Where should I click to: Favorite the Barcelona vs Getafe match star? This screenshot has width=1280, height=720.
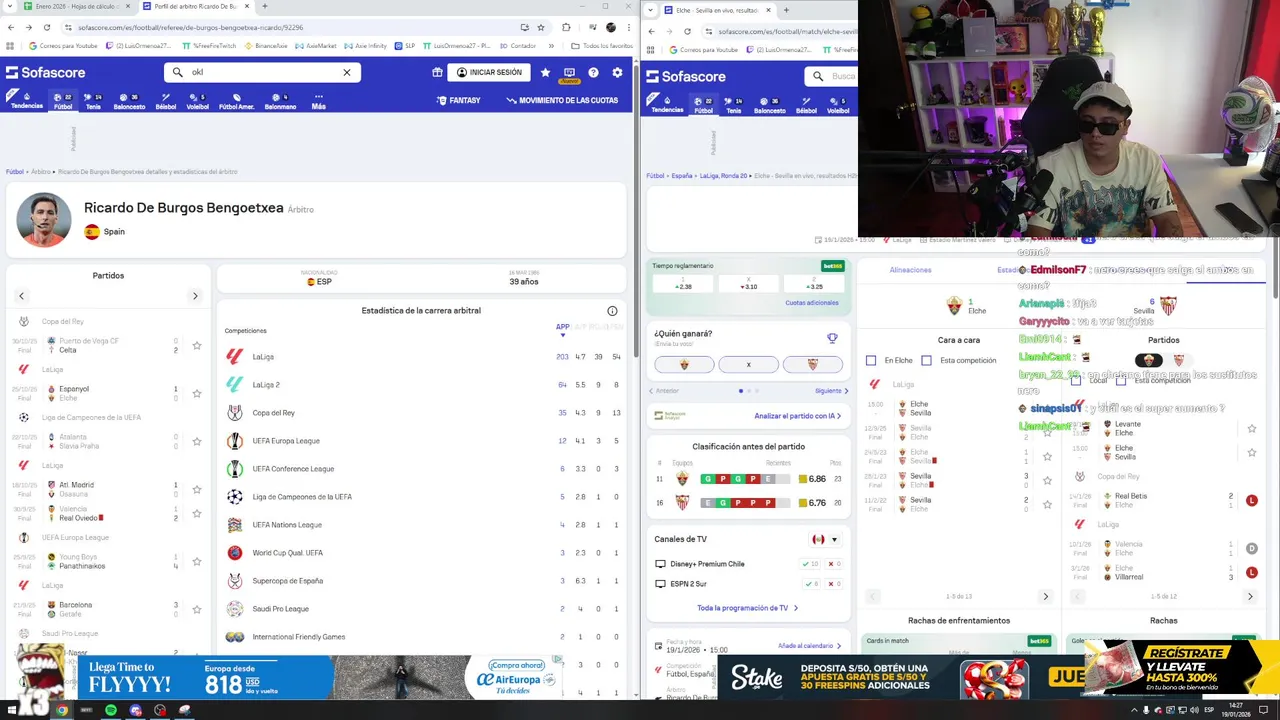click(196, 609)
